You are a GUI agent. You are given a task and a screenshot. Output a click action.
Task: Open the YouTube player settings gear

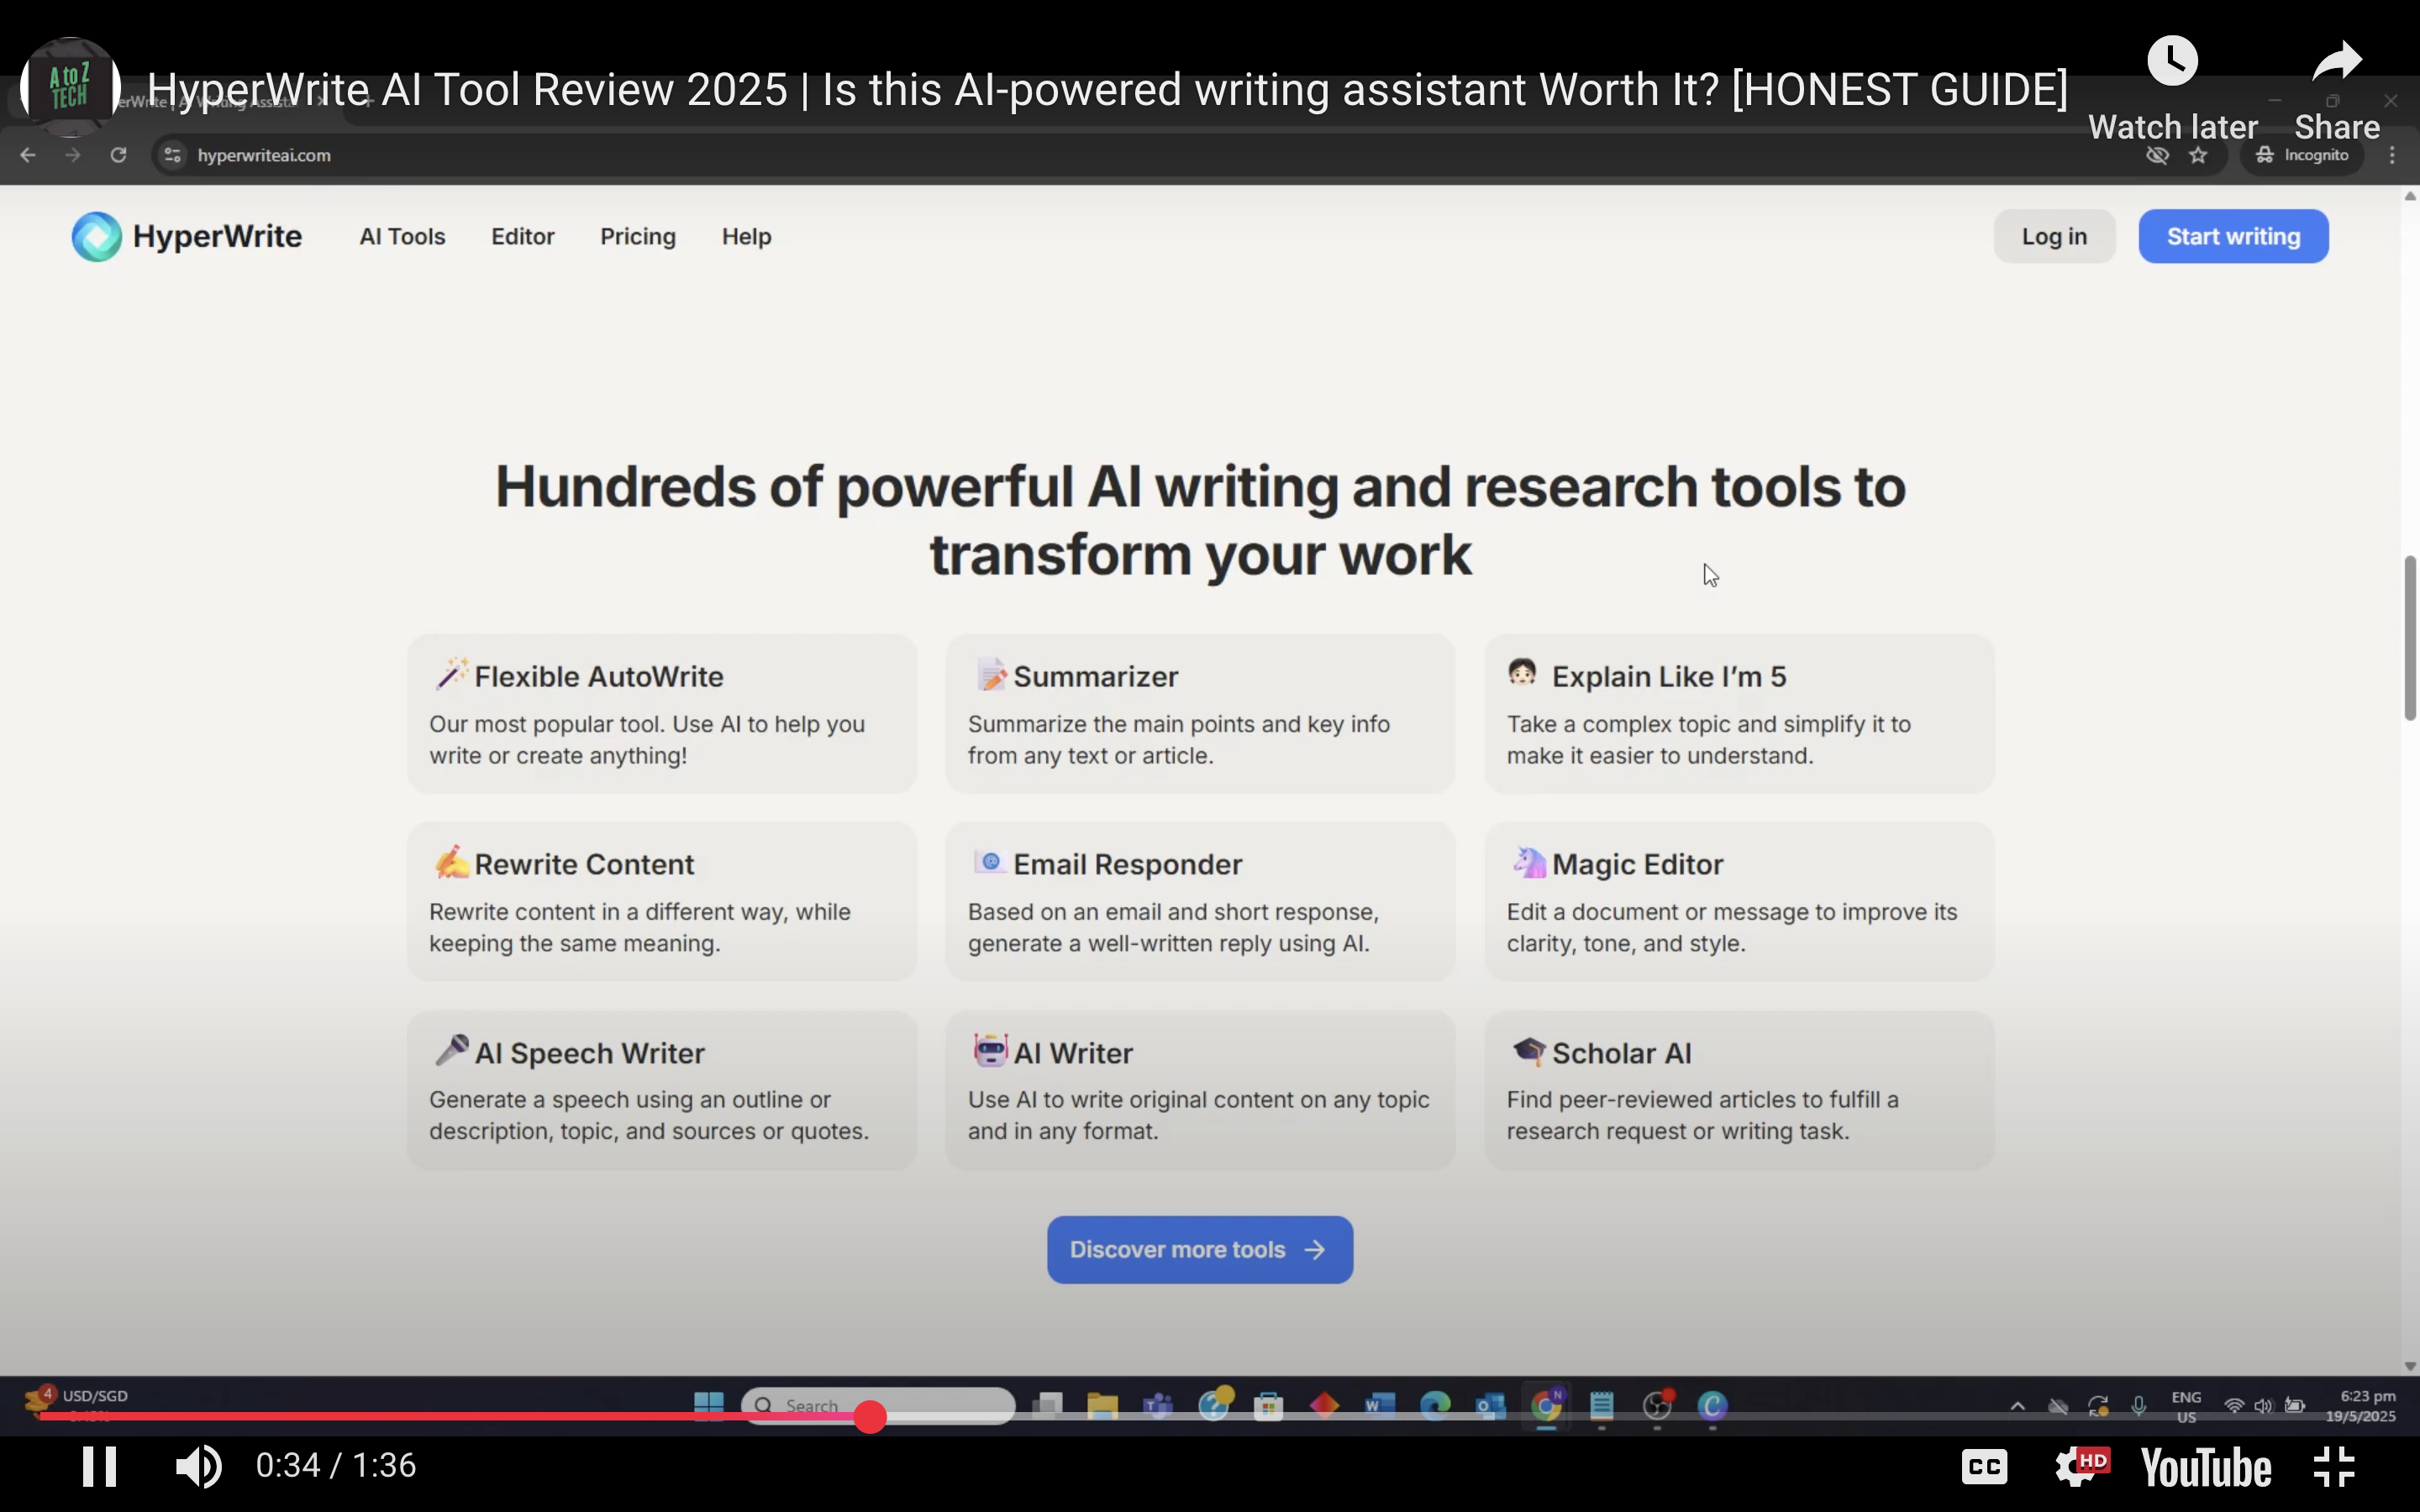(x=2080, y=1467)
